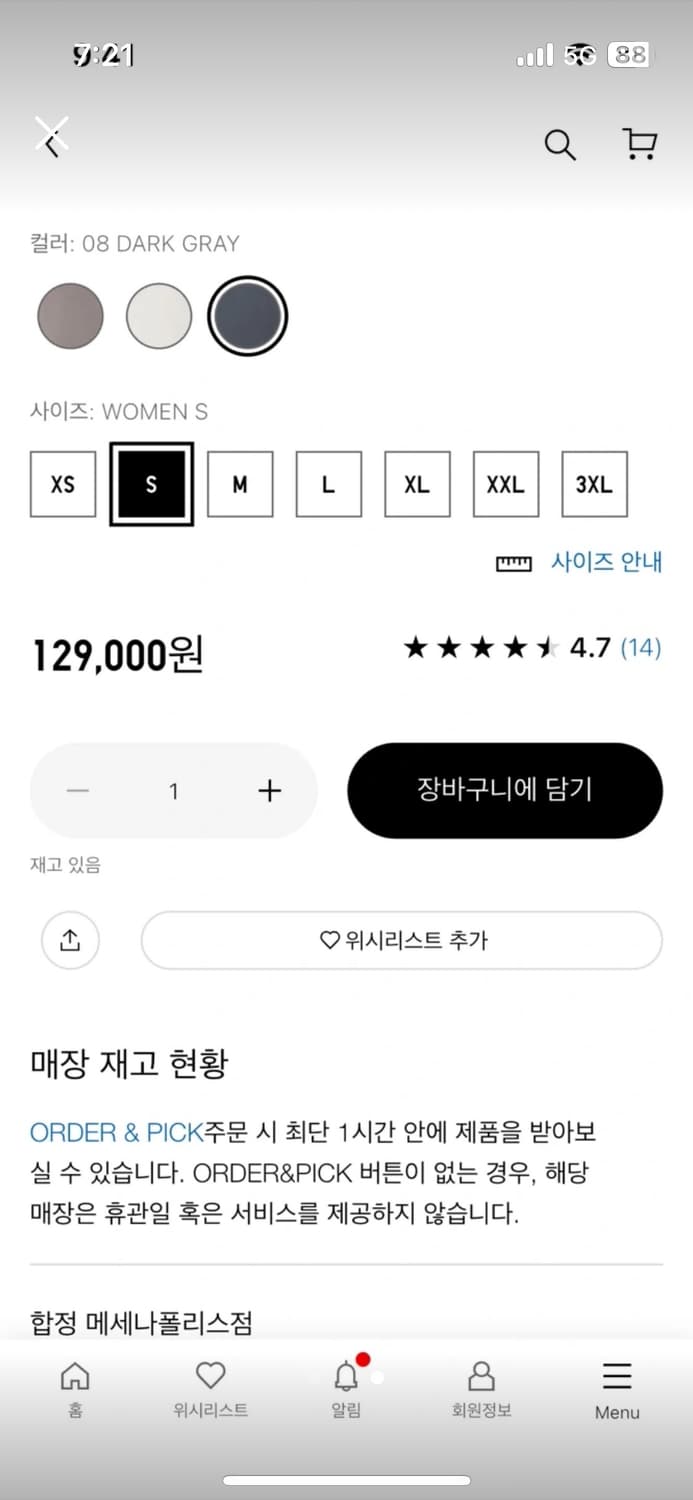Select size XS
This screenshot has height=1500, width=693.
tap(62, 484)
